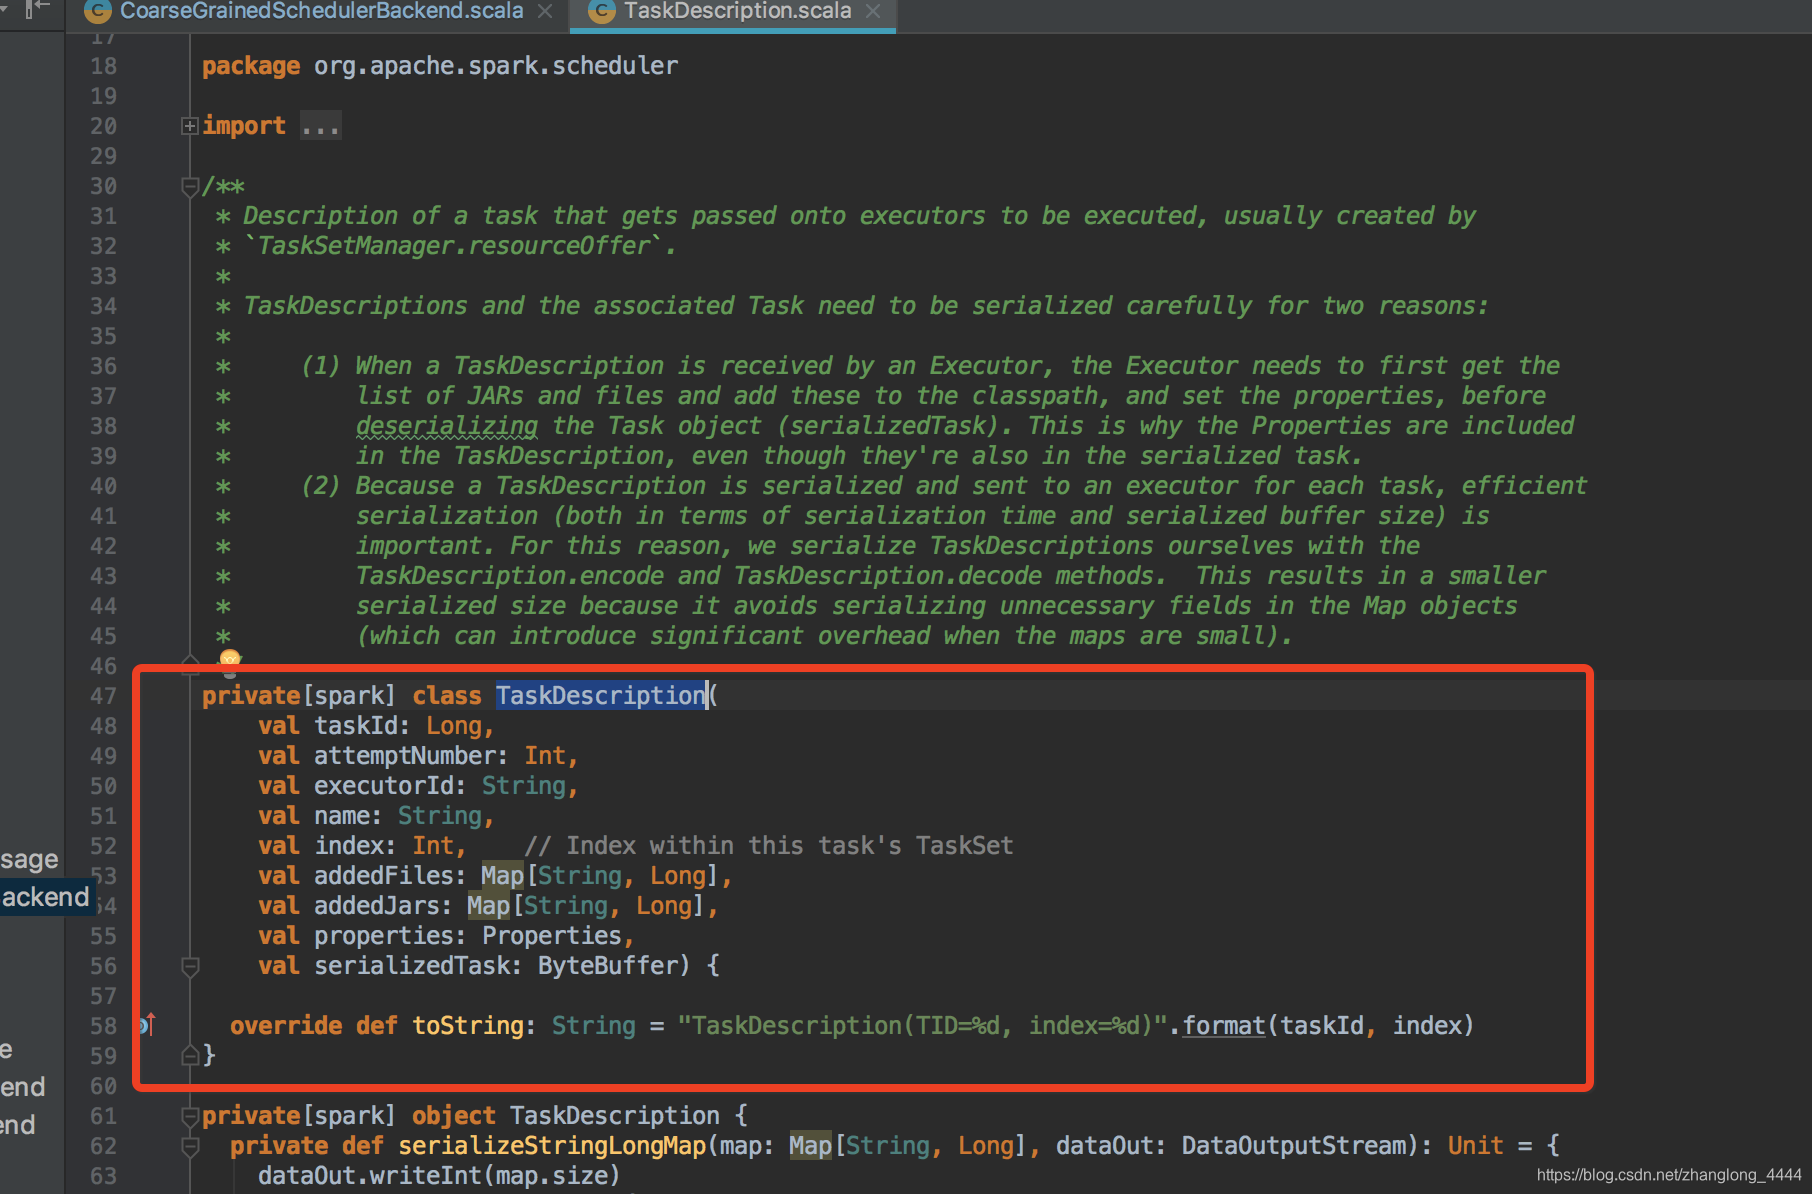The height and width of the screenshot is (1194, 1812).
Task: Click the gutter fold icon beside serializedTask line
Action: (190, 966)
